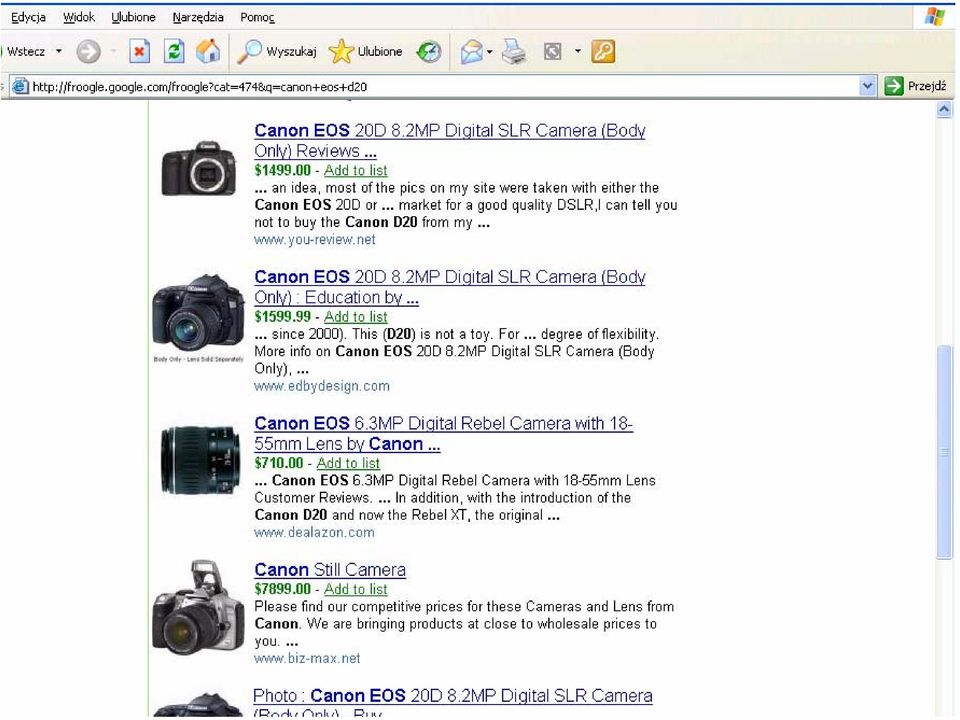
Task: Expand the address bar dropdown
Action: 867,86
